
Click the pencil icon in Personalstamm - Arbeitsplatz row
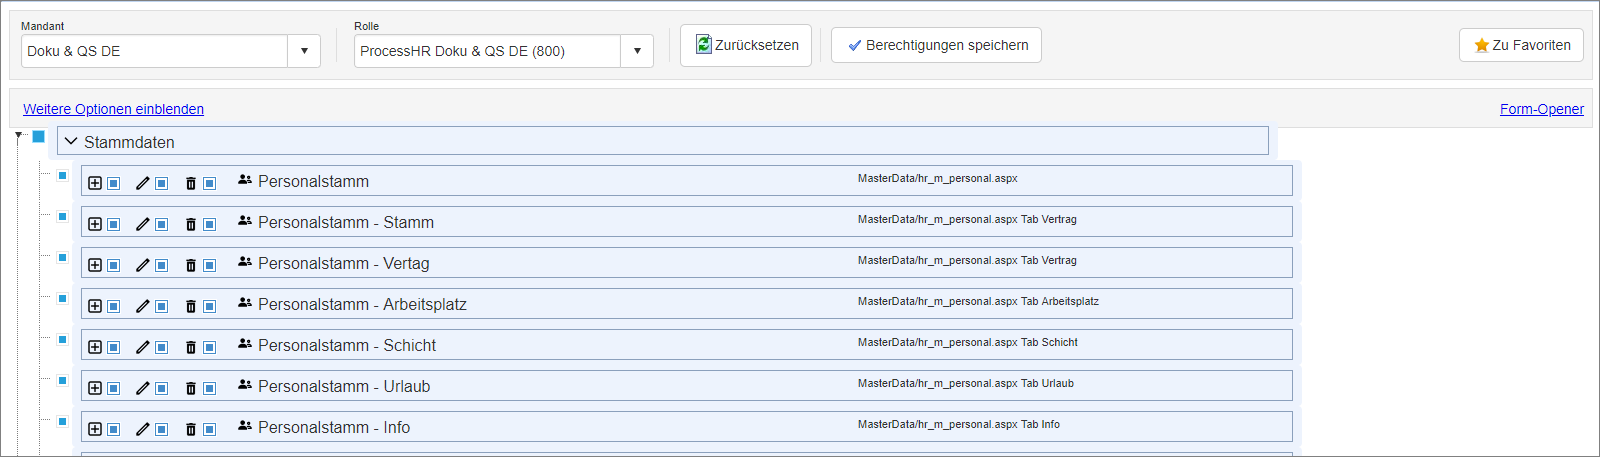pyautogui.click(x=143, y=306)
